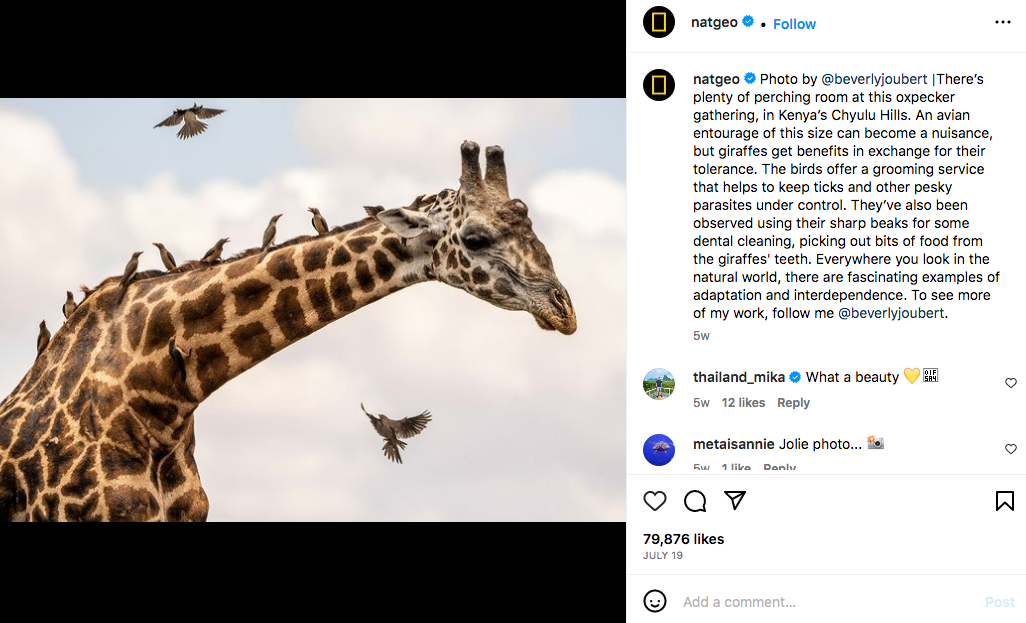Viewport: 1026px width, 623px height.
Task: View the 79,876 likes list
Action: pos(683,539)
